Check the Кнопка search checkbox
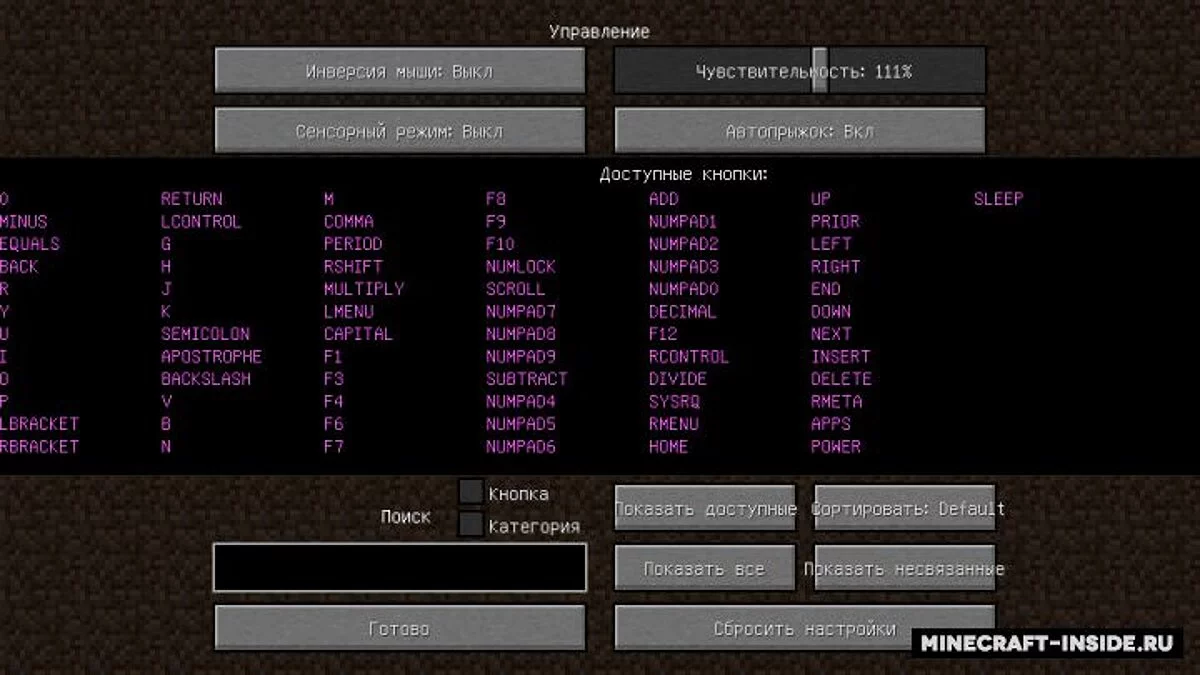The image size is (1200, 675). tap(471, 492)
